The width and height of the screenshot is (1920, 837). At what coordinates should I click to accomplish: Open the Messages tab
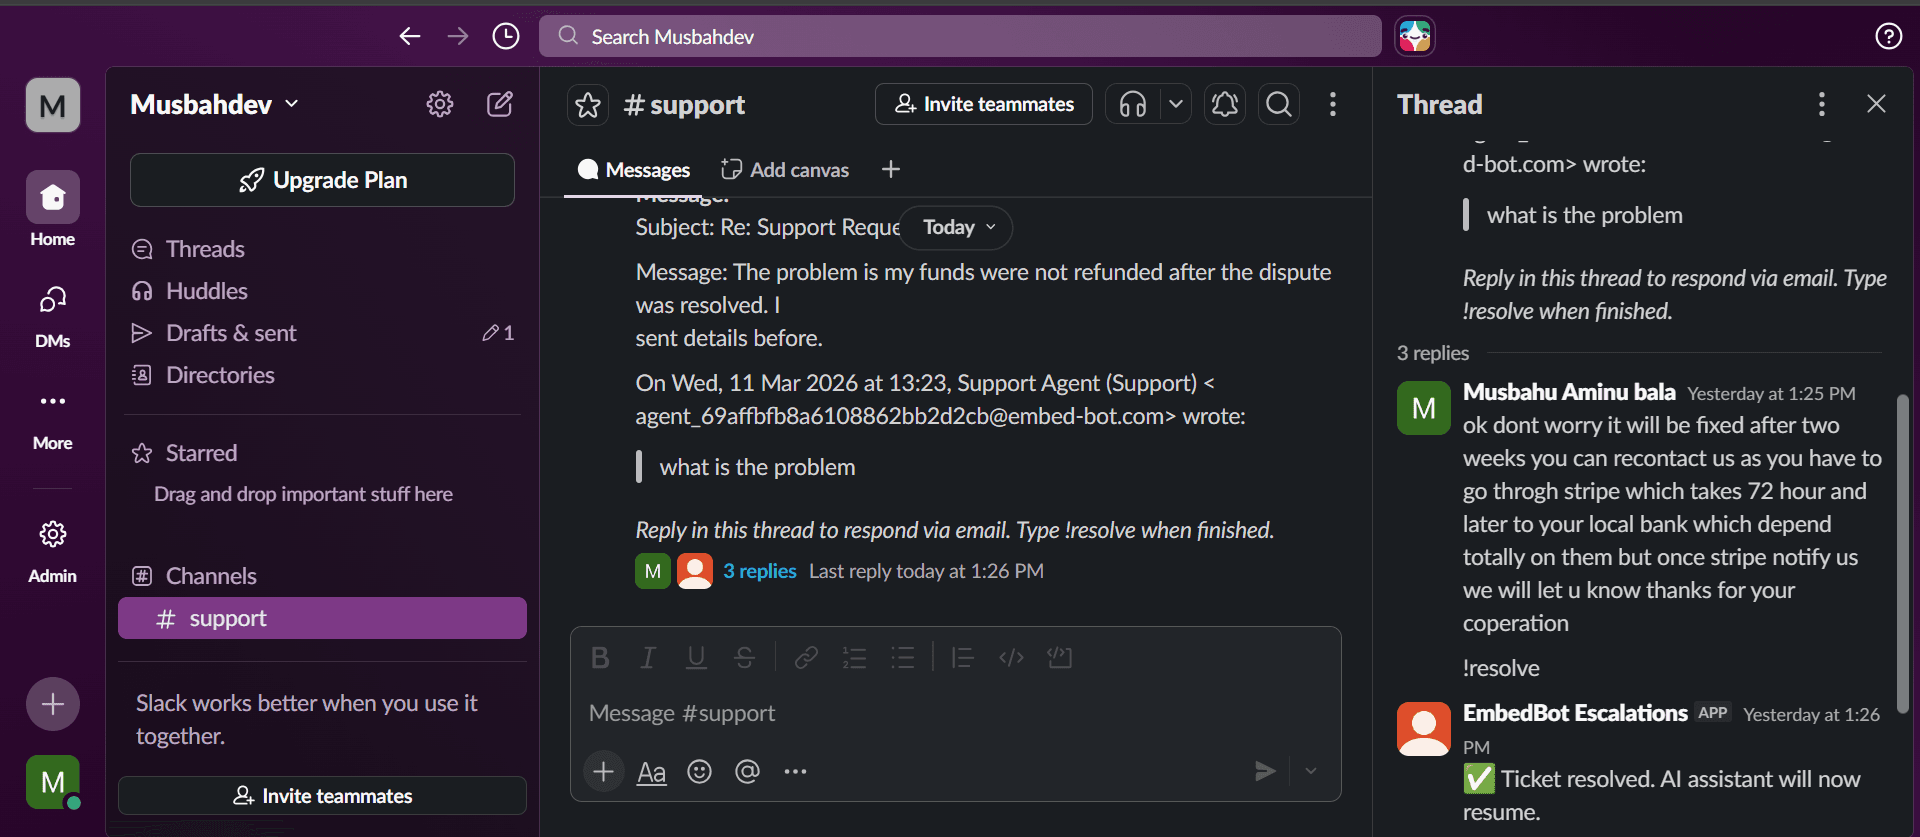[x=633, y=169]
